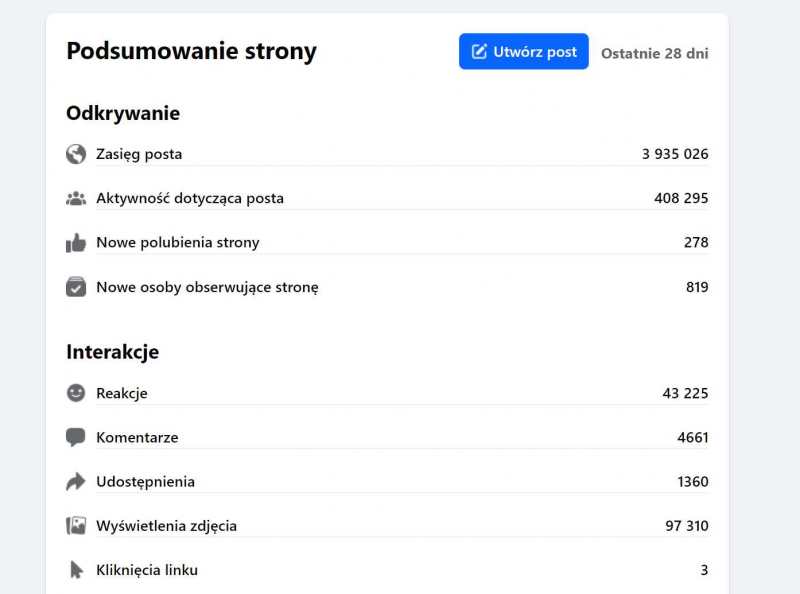Screen dimensions: 800x594
Task: Open the Zasięg posta metric label
Action: 139,154
